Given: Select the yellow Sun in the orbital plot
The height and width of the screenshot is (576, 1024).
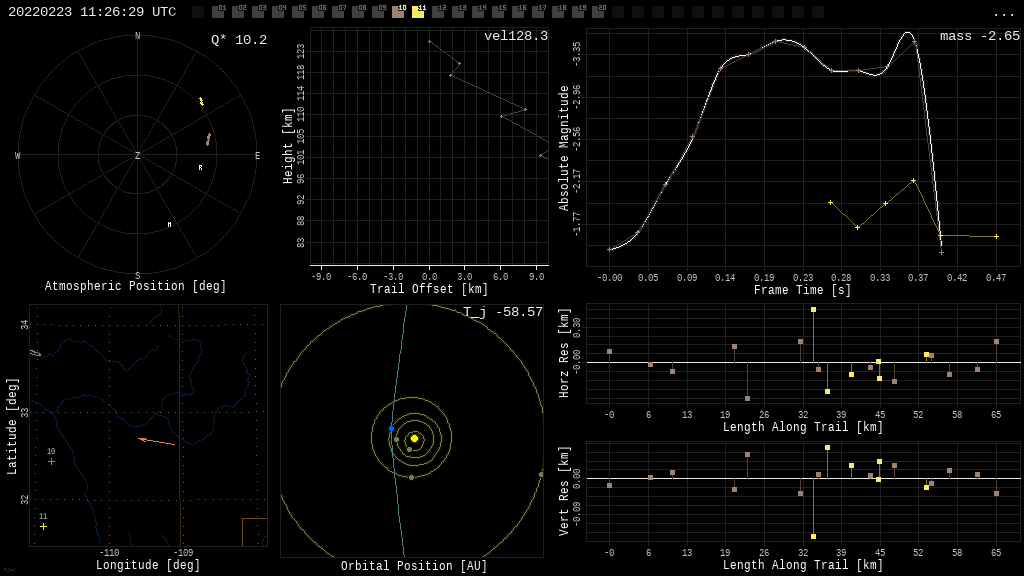Looking at the screenshot, I should [x=414, y=438].
